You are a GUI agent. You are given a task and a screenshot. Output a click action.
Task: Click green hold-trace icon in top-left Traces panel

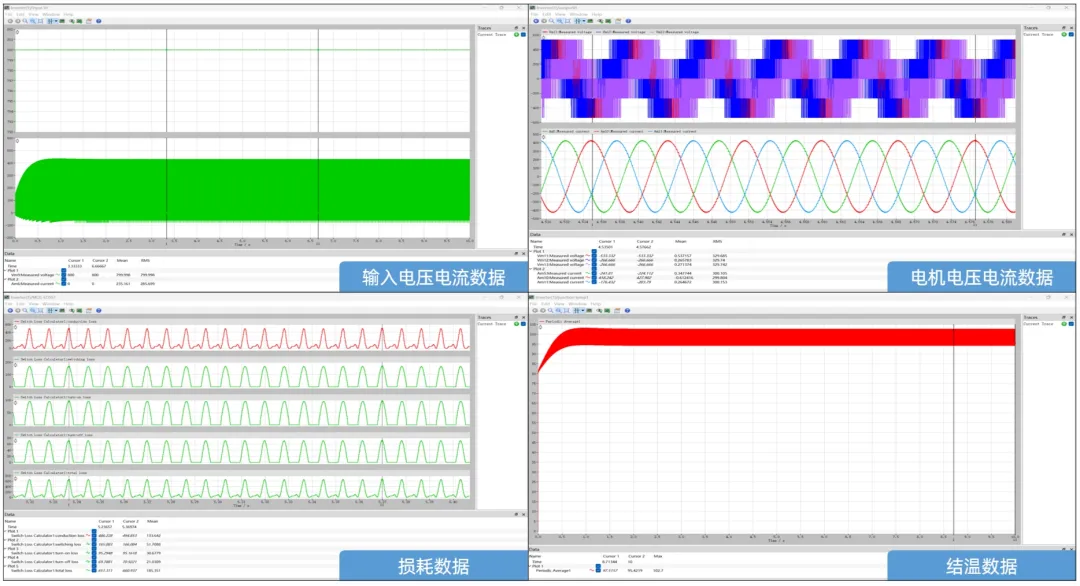[x=516, y=34]
